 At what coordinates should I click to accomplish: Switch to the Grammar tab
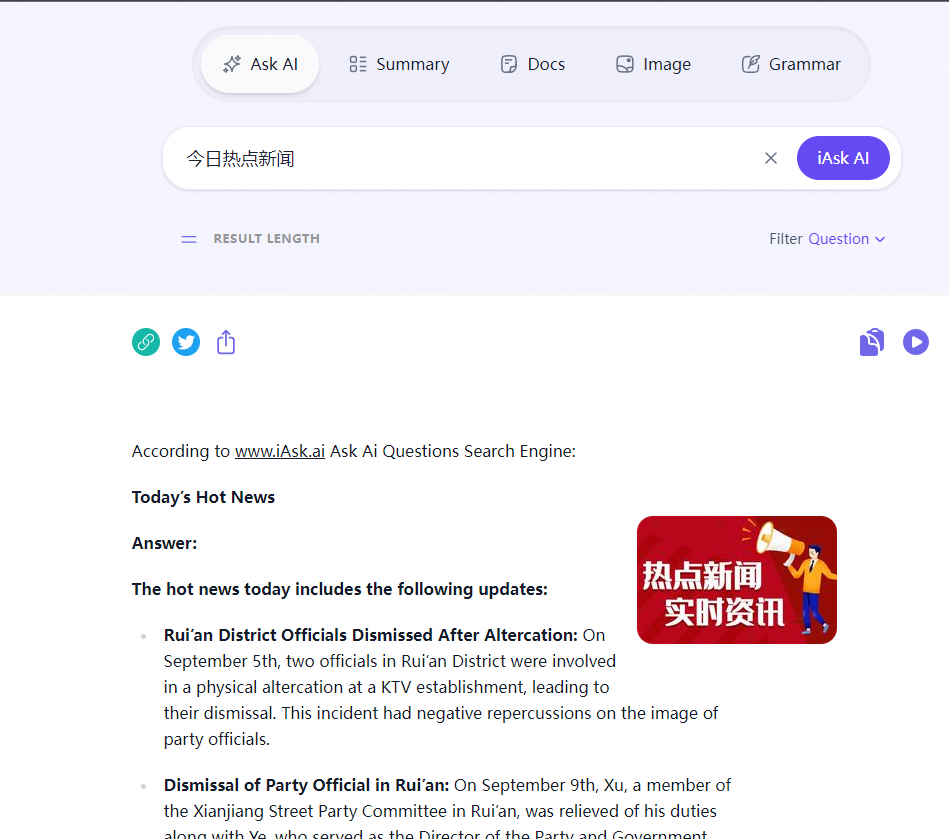[791, 63]
